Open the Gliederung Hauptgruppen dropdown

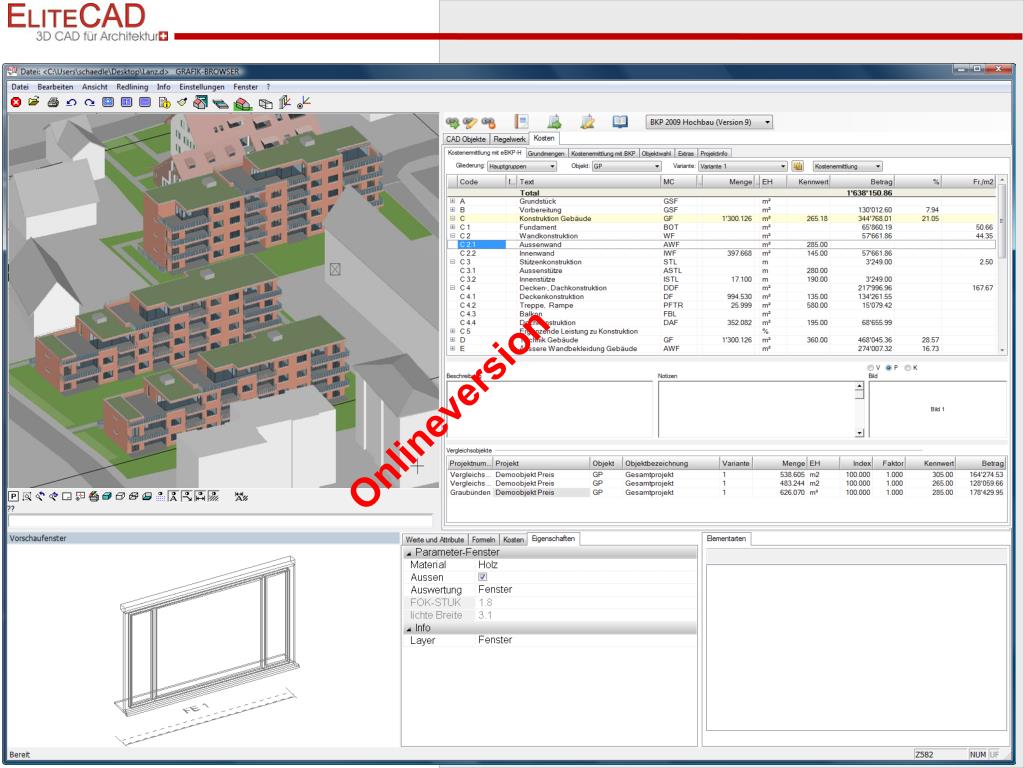pos(520,166)
